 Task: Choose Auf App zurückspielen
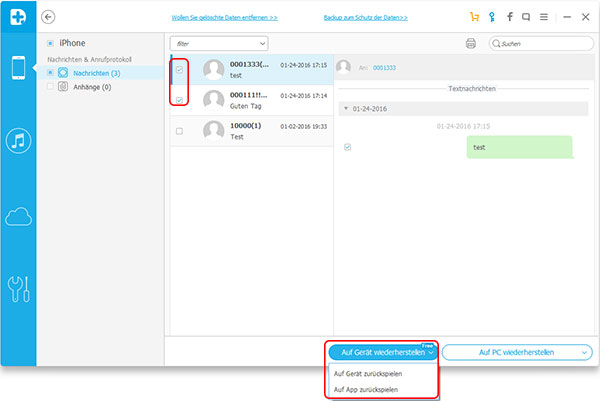tap(366, 390)
